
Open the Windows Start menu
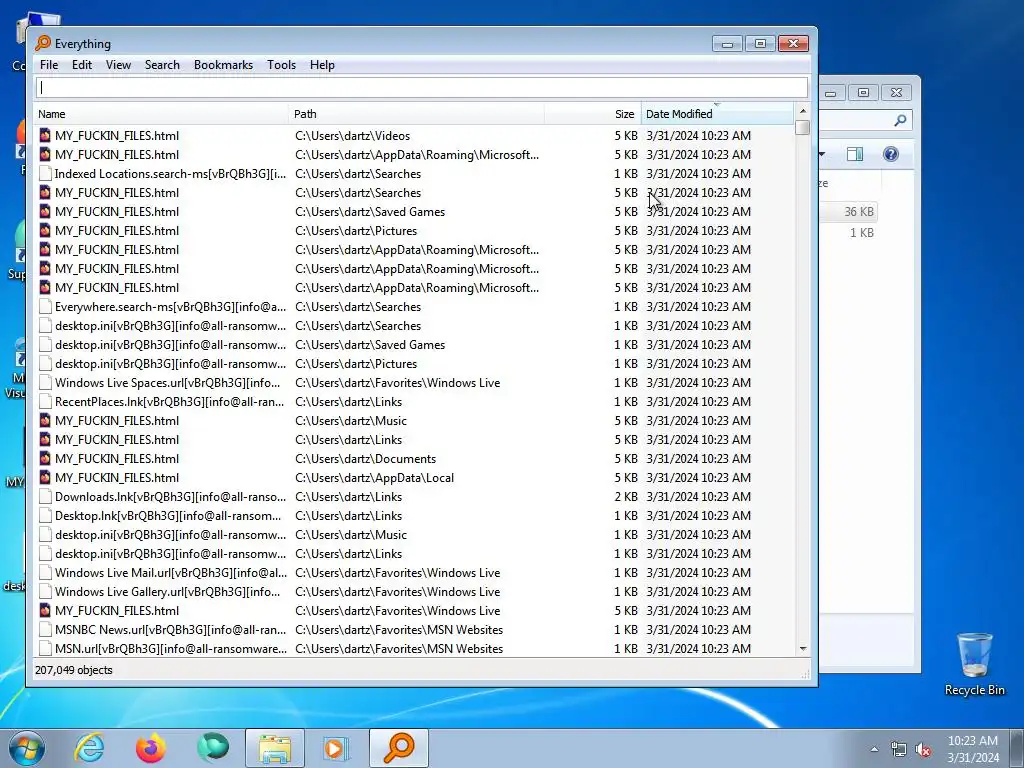(27, 748)
